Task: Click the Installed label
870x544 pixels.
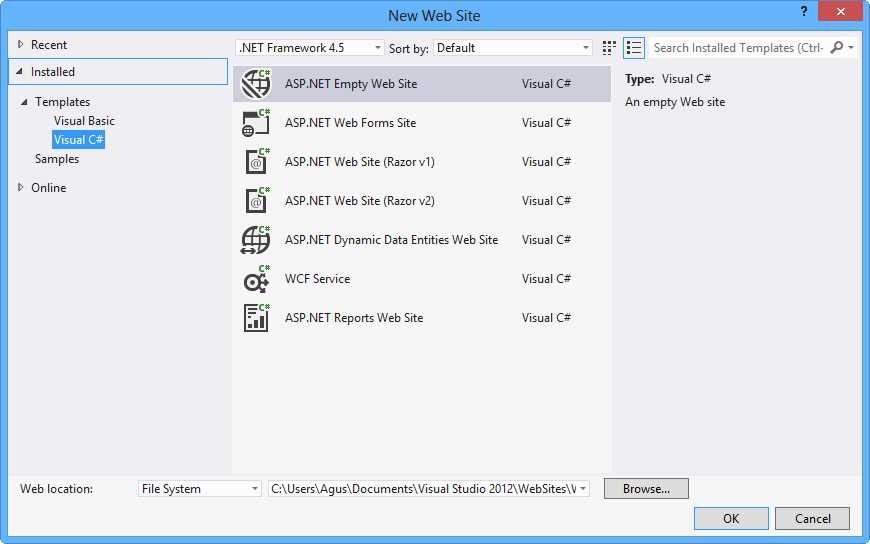Action: 53,72
